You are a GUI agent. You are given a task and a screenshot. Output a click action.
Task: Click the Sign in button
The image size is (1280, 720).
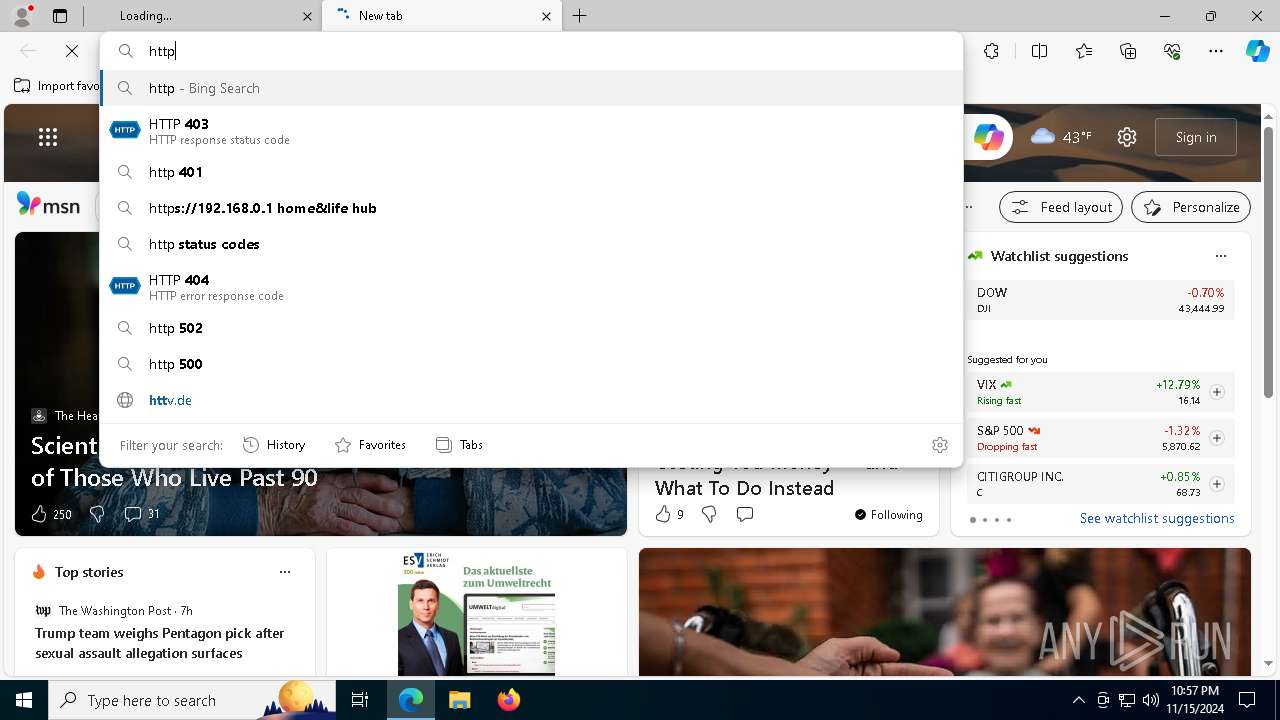click(x=1196, y=137)
